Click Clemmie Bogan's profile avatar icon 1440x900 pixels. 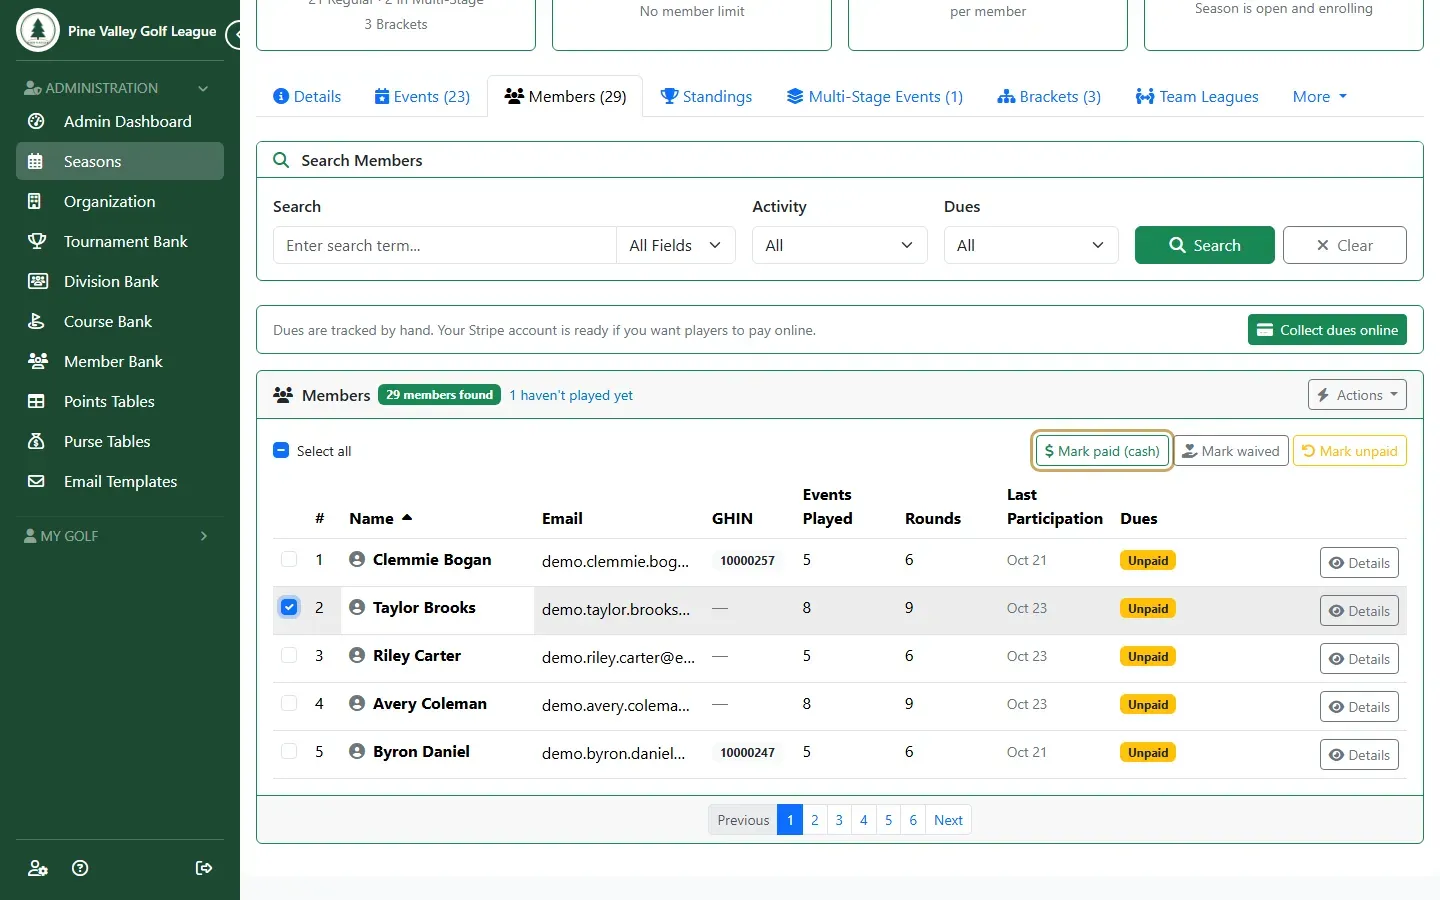pyautogui.click(x=357, y=559)
